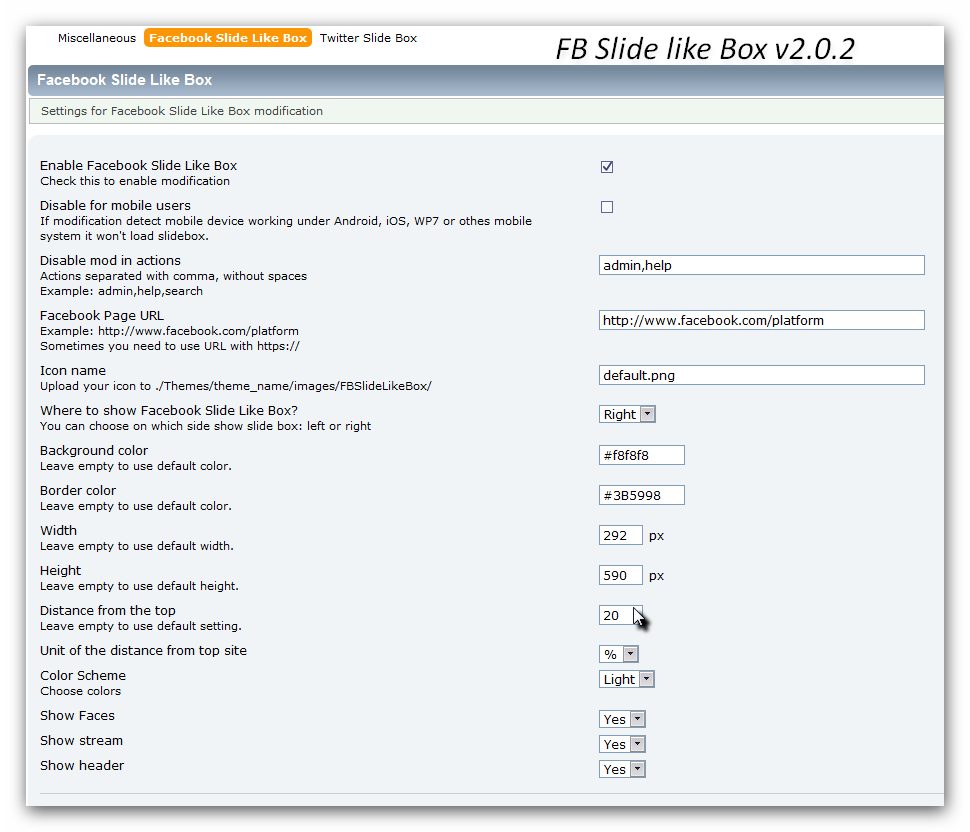Click the Icon name input field
The image size is (970, 832).
click(x=762, y=375)
